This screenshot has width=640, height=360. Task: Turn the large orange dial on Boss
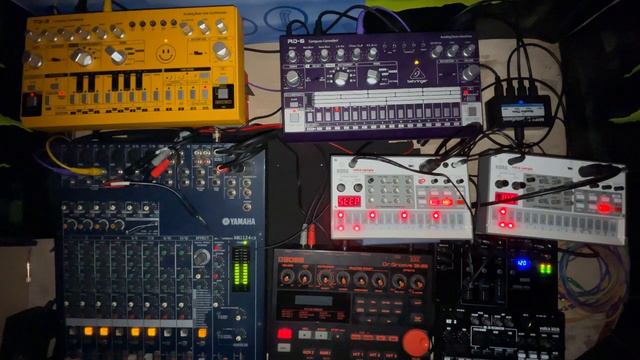(416, 342)
